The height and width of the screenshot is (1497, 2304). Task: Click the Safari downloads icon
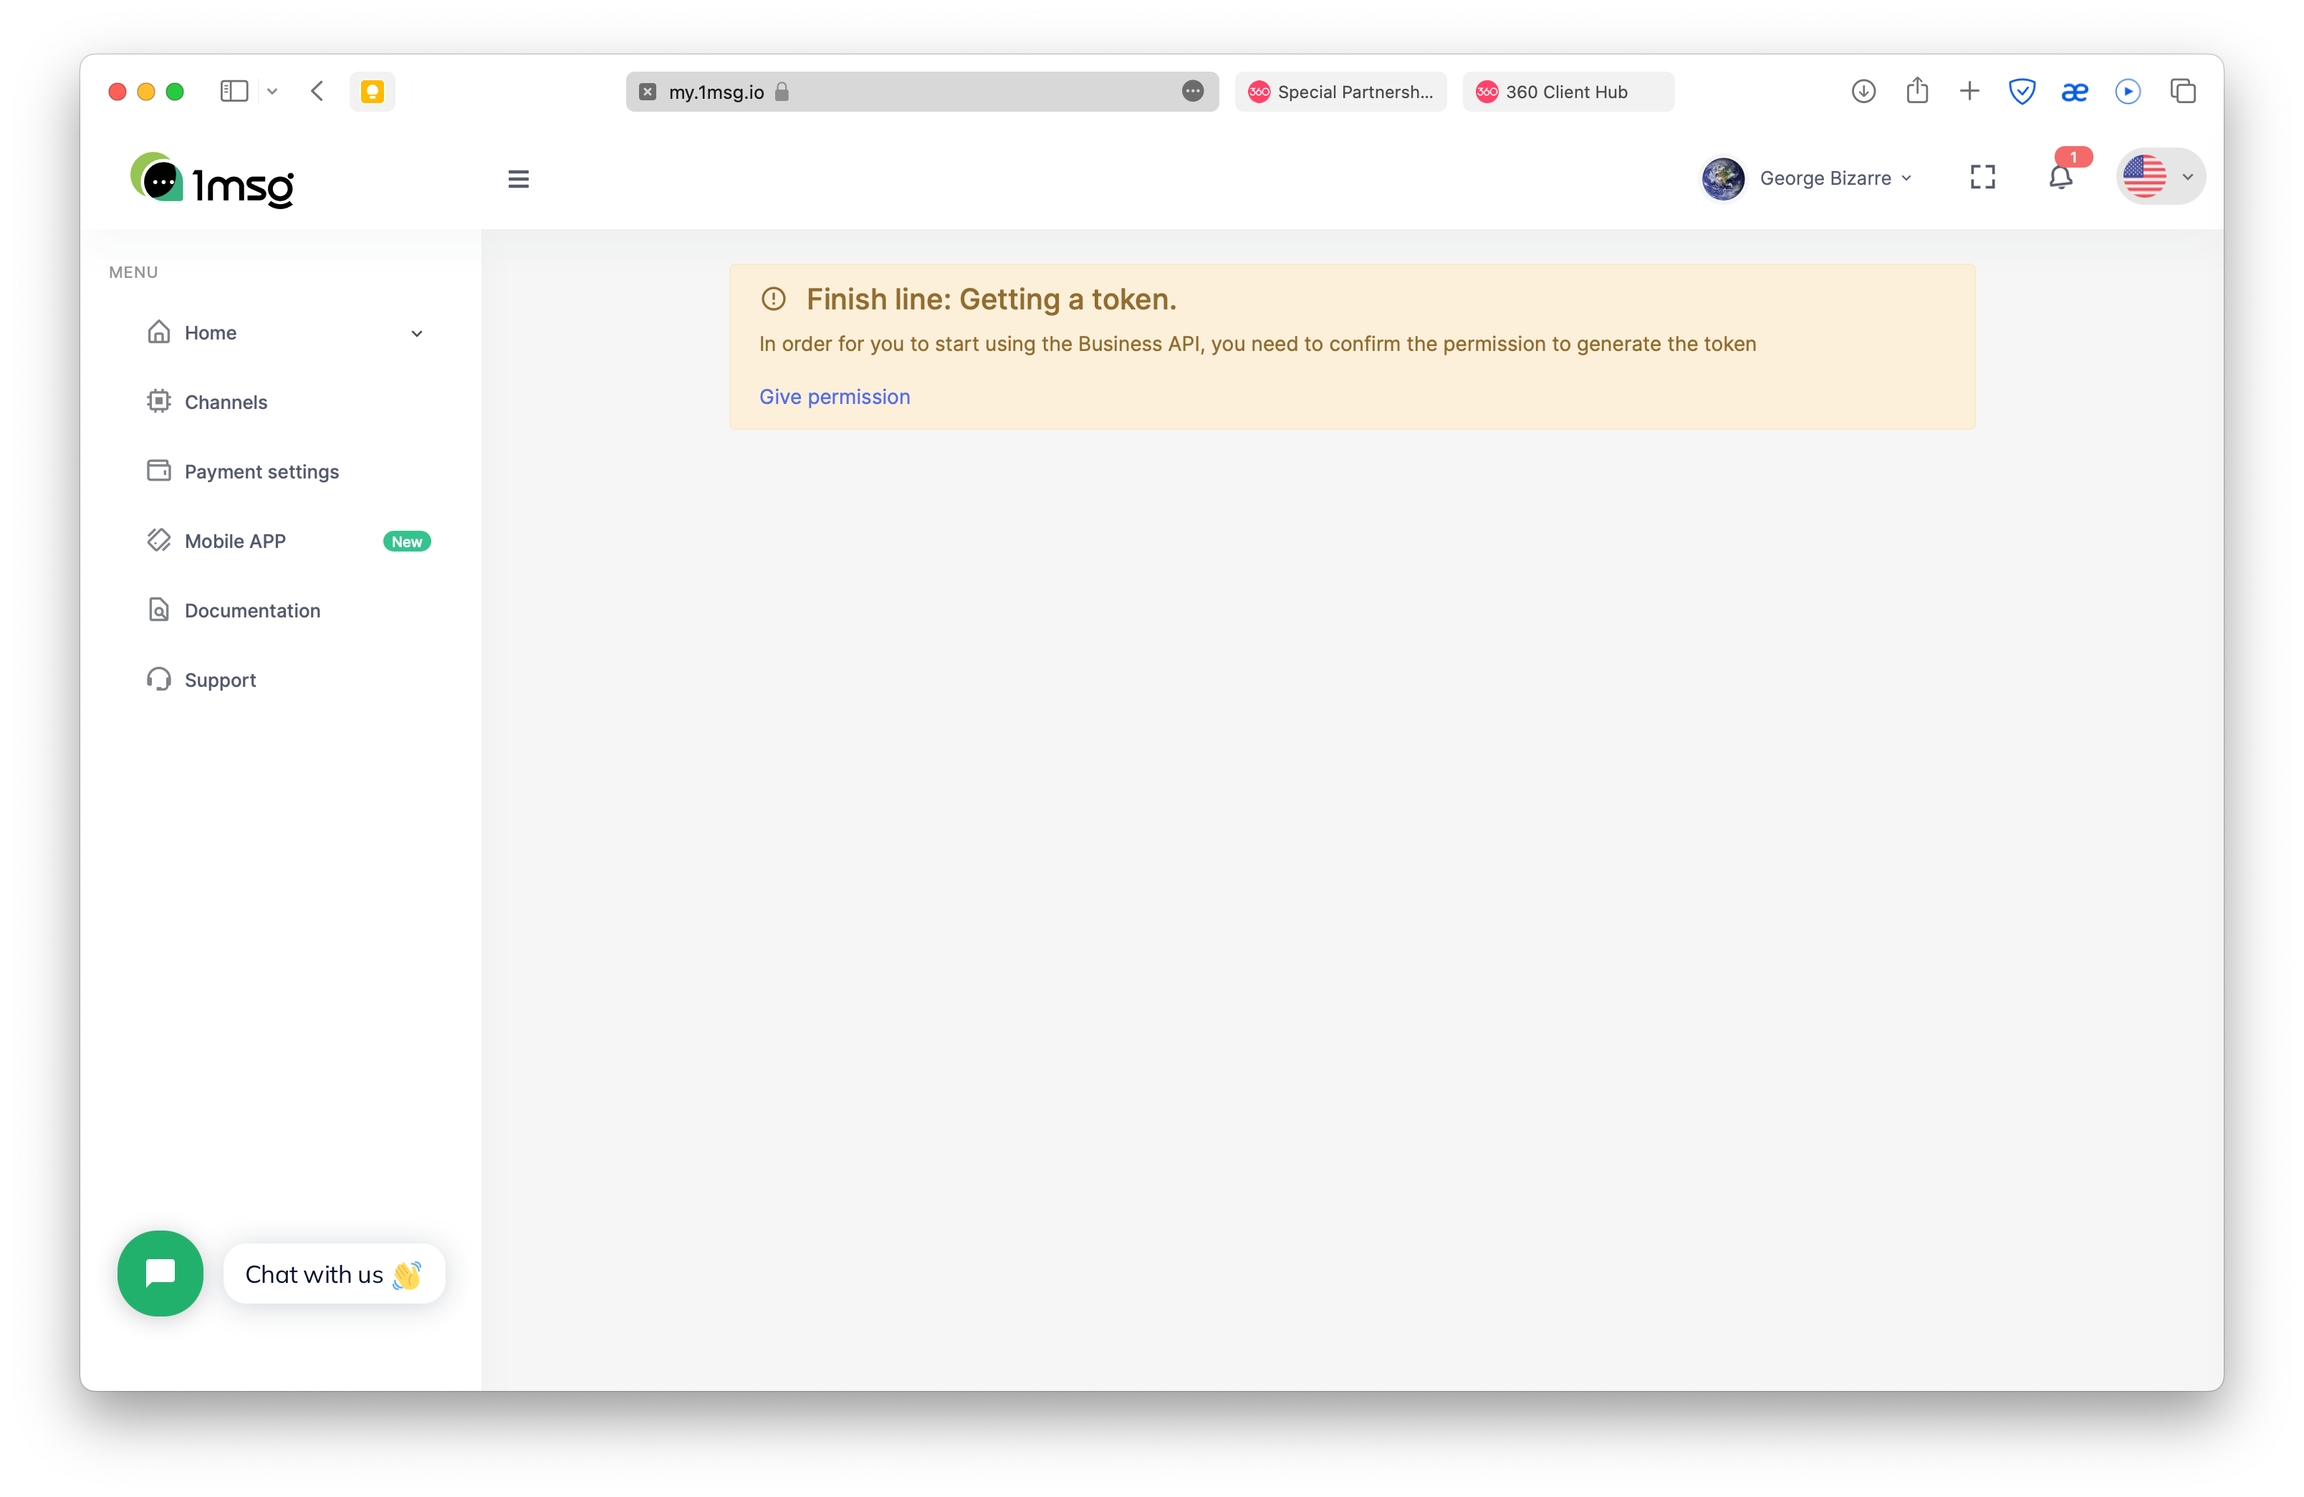1862,91
